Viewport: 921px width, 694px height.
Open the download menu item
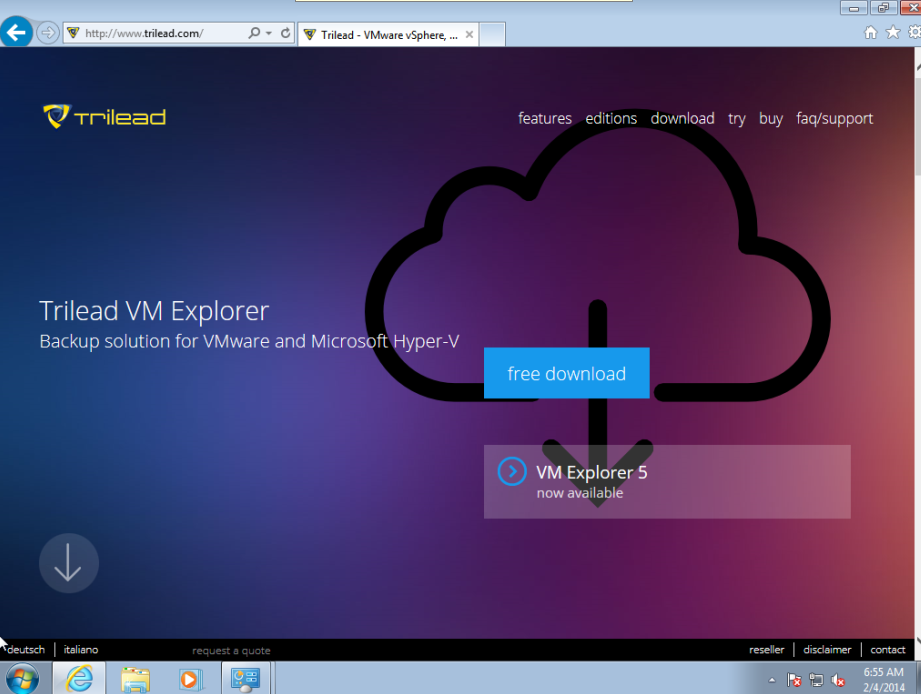[x=683, y=119]
